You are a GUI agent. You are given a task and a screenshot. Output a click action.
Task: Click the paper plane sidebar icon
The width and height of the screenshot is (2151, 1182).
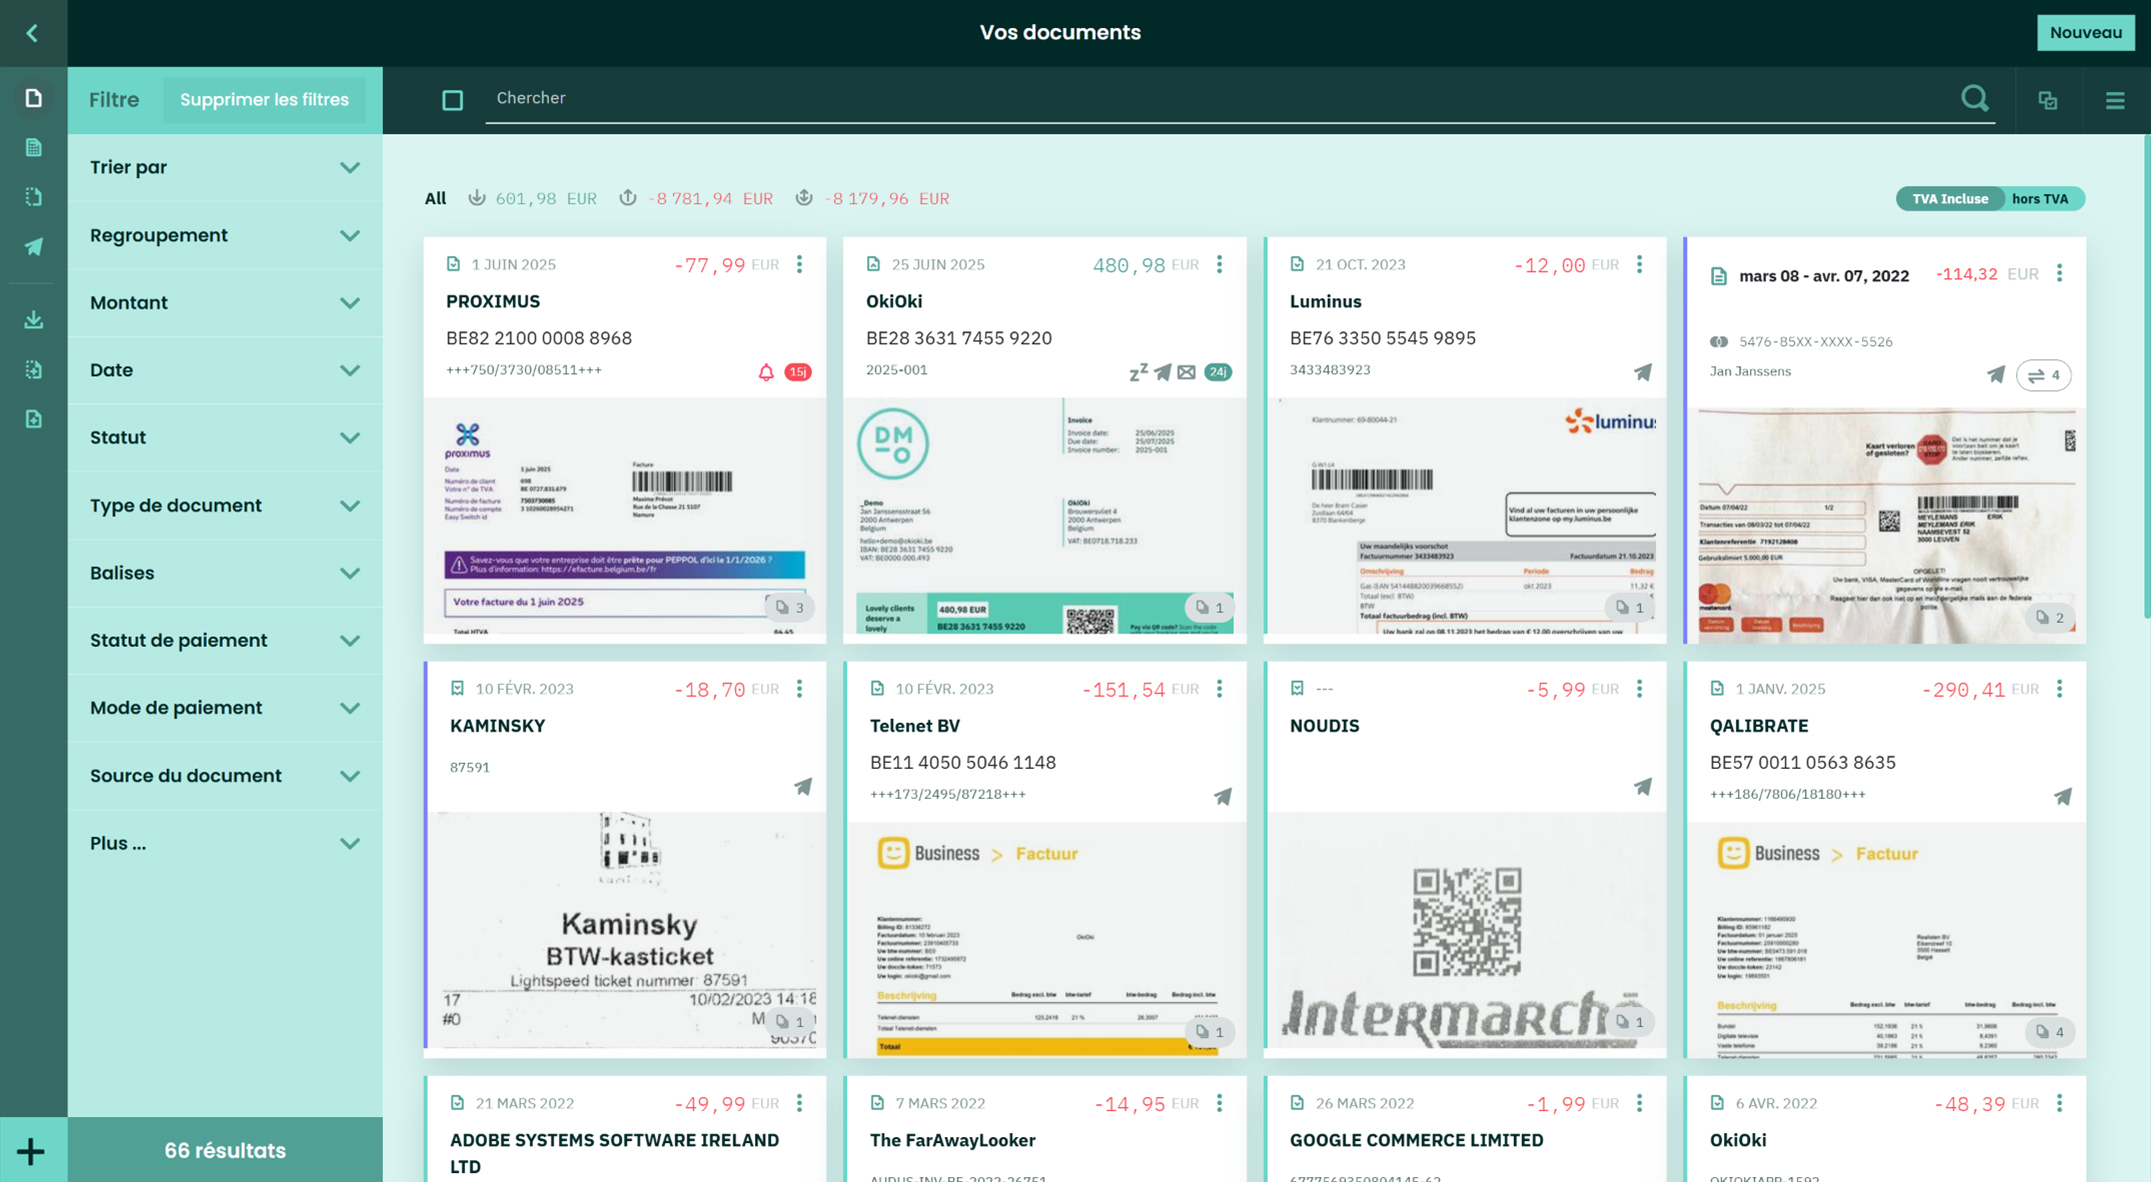coord(33,246)
